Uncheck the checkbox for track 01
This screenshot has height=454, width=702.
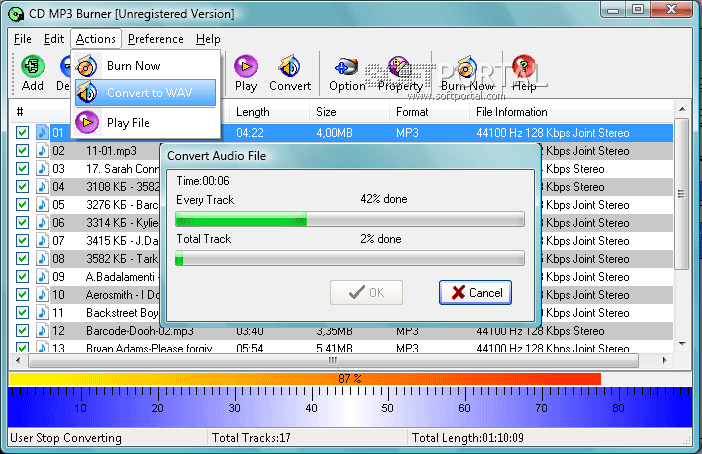tap(22, 133)
